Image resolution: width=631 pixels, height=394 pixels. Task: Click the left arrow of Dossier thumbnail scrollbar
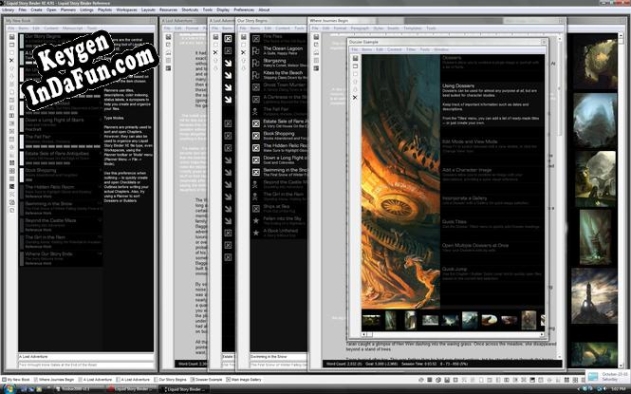point(364,334)
